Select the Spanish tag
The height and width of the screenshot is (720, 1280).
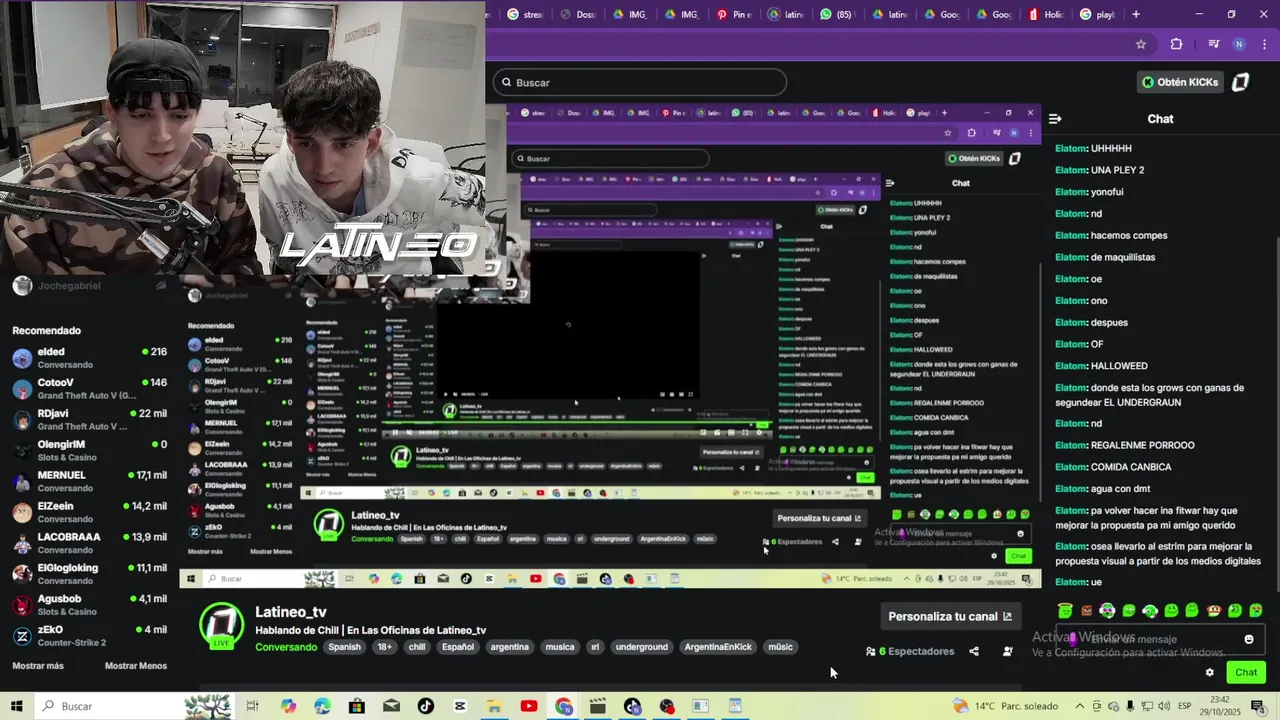pyautogui.click(x=344, y=647)
